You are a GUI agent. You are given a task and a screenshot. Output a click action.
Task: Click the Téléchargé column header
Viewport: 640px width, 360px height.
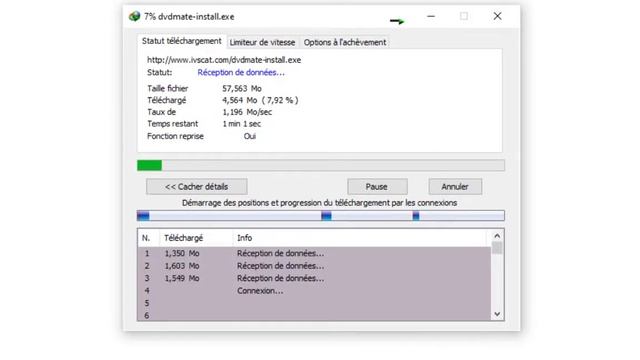pyautogui.click(x=196, y=238)
